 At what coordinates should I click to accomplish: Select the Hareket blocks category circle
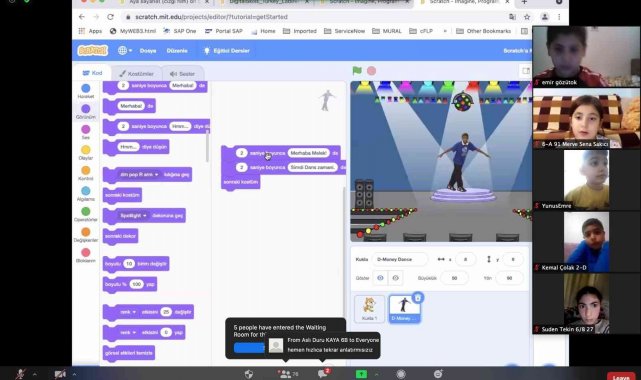85,88
